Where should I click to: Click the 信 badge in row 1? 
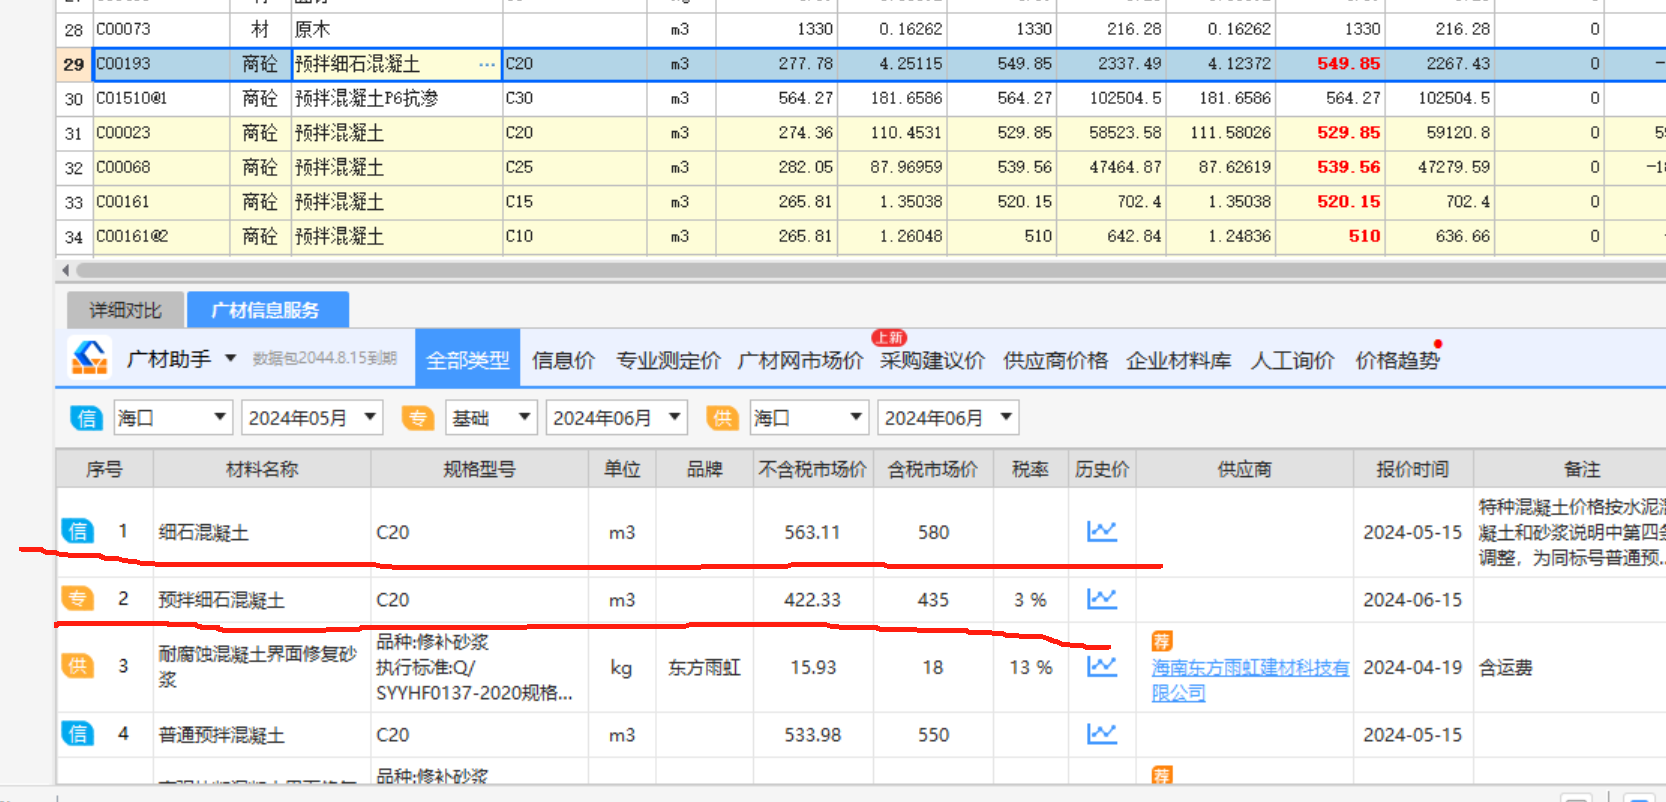pyautogui.click(x=77, y=531)
